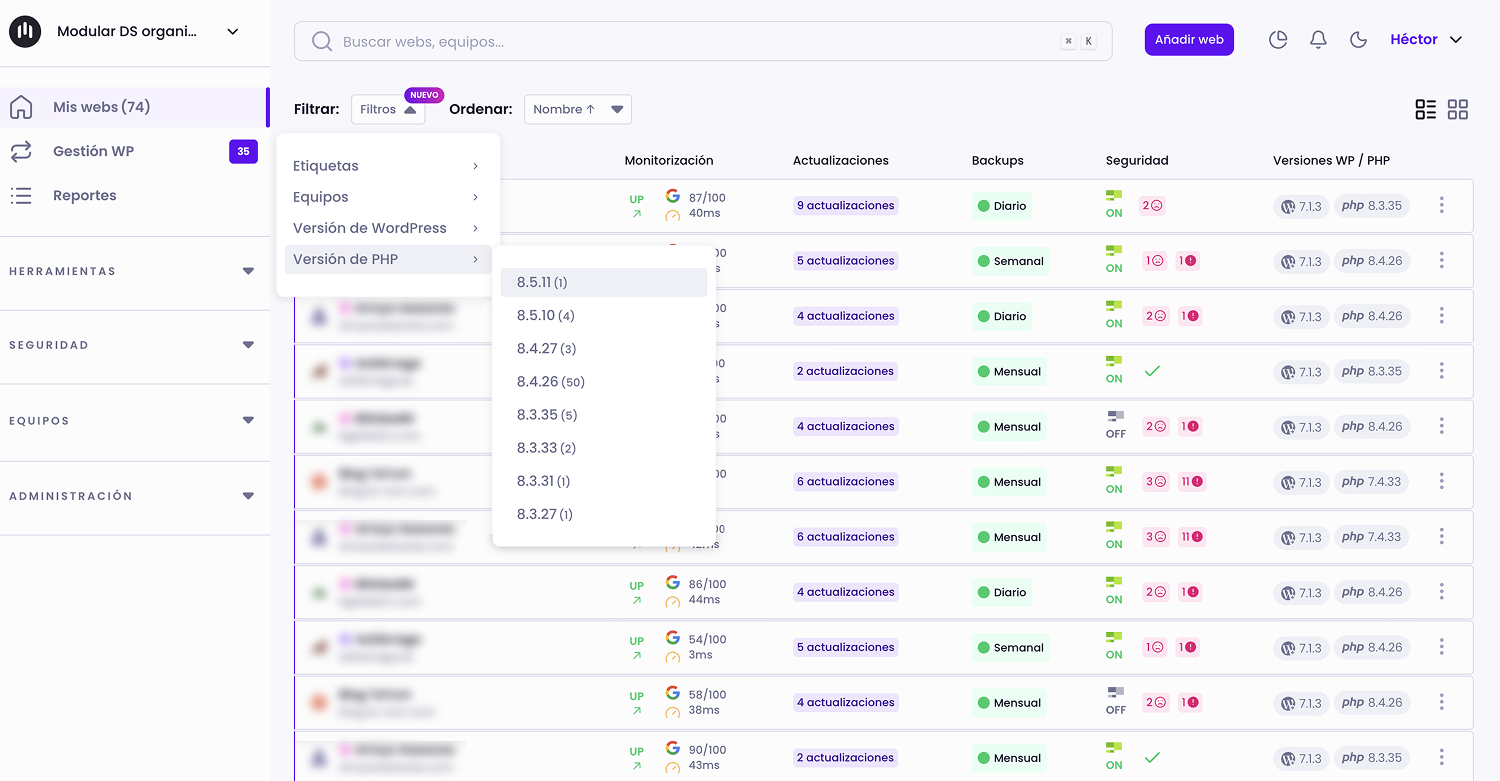Click the home icon beside Mis webs
Viewport: 1500px width, 781px height.
tap(21, 107)
